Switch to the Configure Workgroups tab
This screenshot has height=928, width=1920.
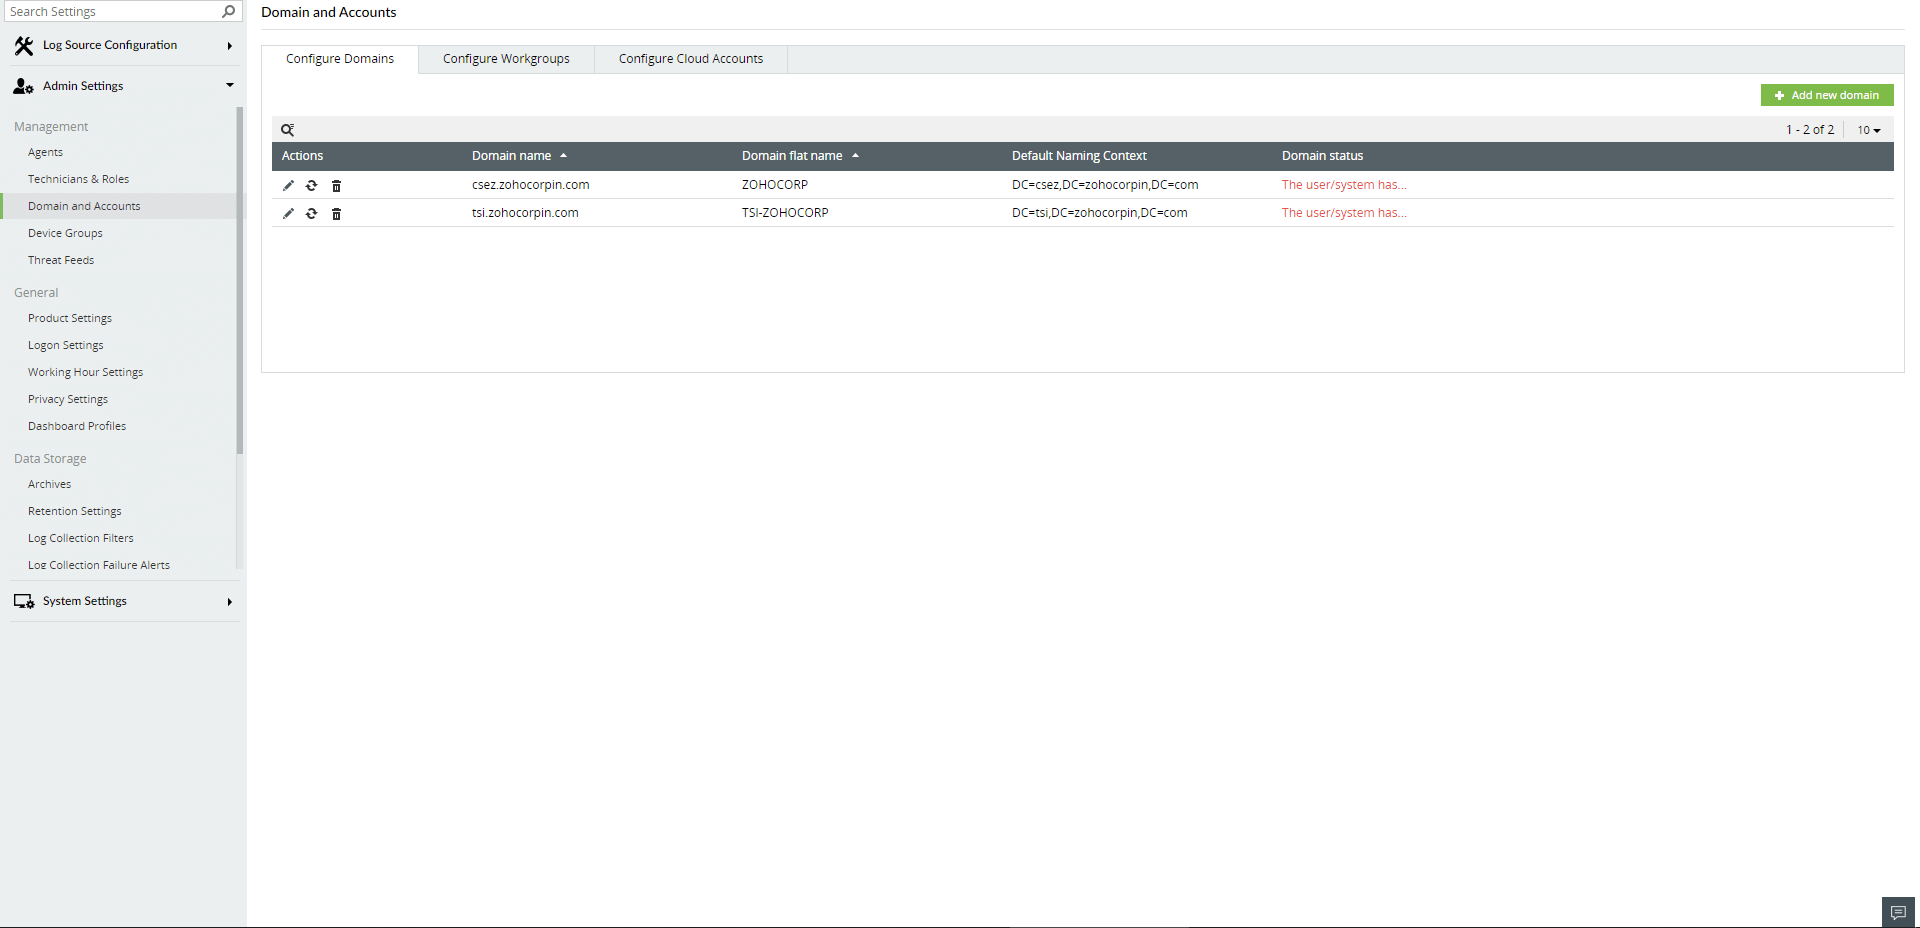click(x=505, y=58)
